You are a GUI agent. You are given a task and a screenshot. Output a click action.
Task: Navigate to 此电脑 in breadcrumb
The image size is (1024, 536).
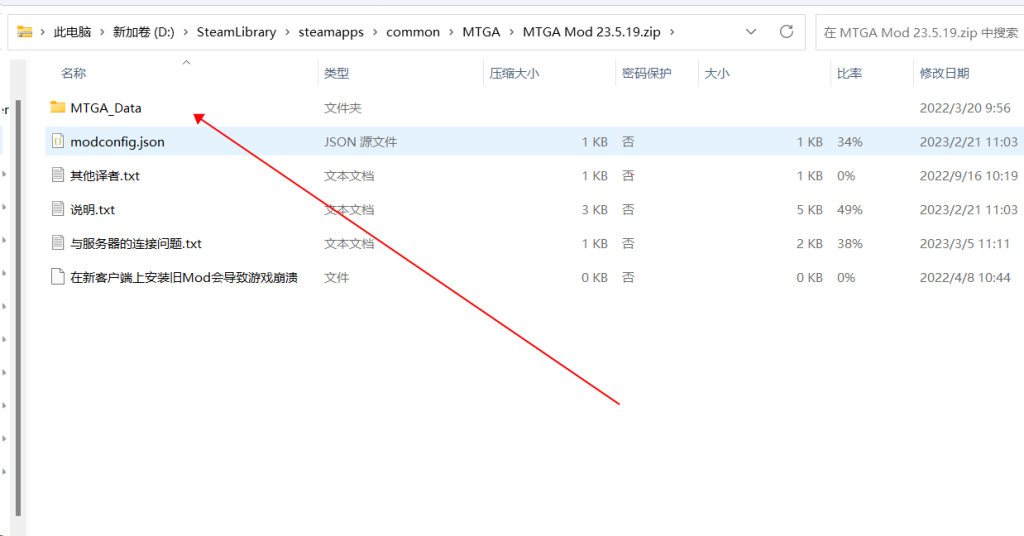(x=72, y=32)
